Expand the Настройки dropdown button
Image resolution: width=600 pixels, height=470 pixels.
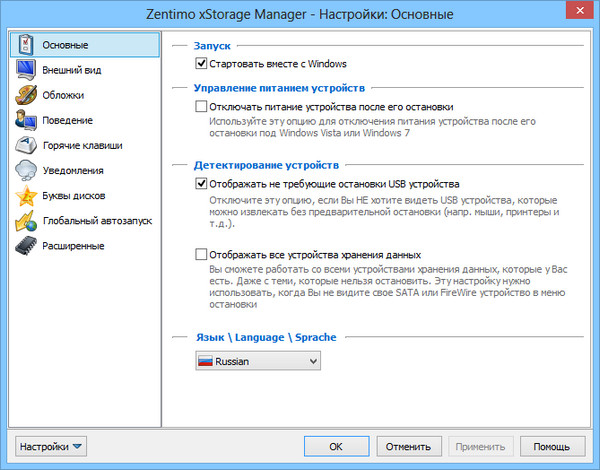53,446
